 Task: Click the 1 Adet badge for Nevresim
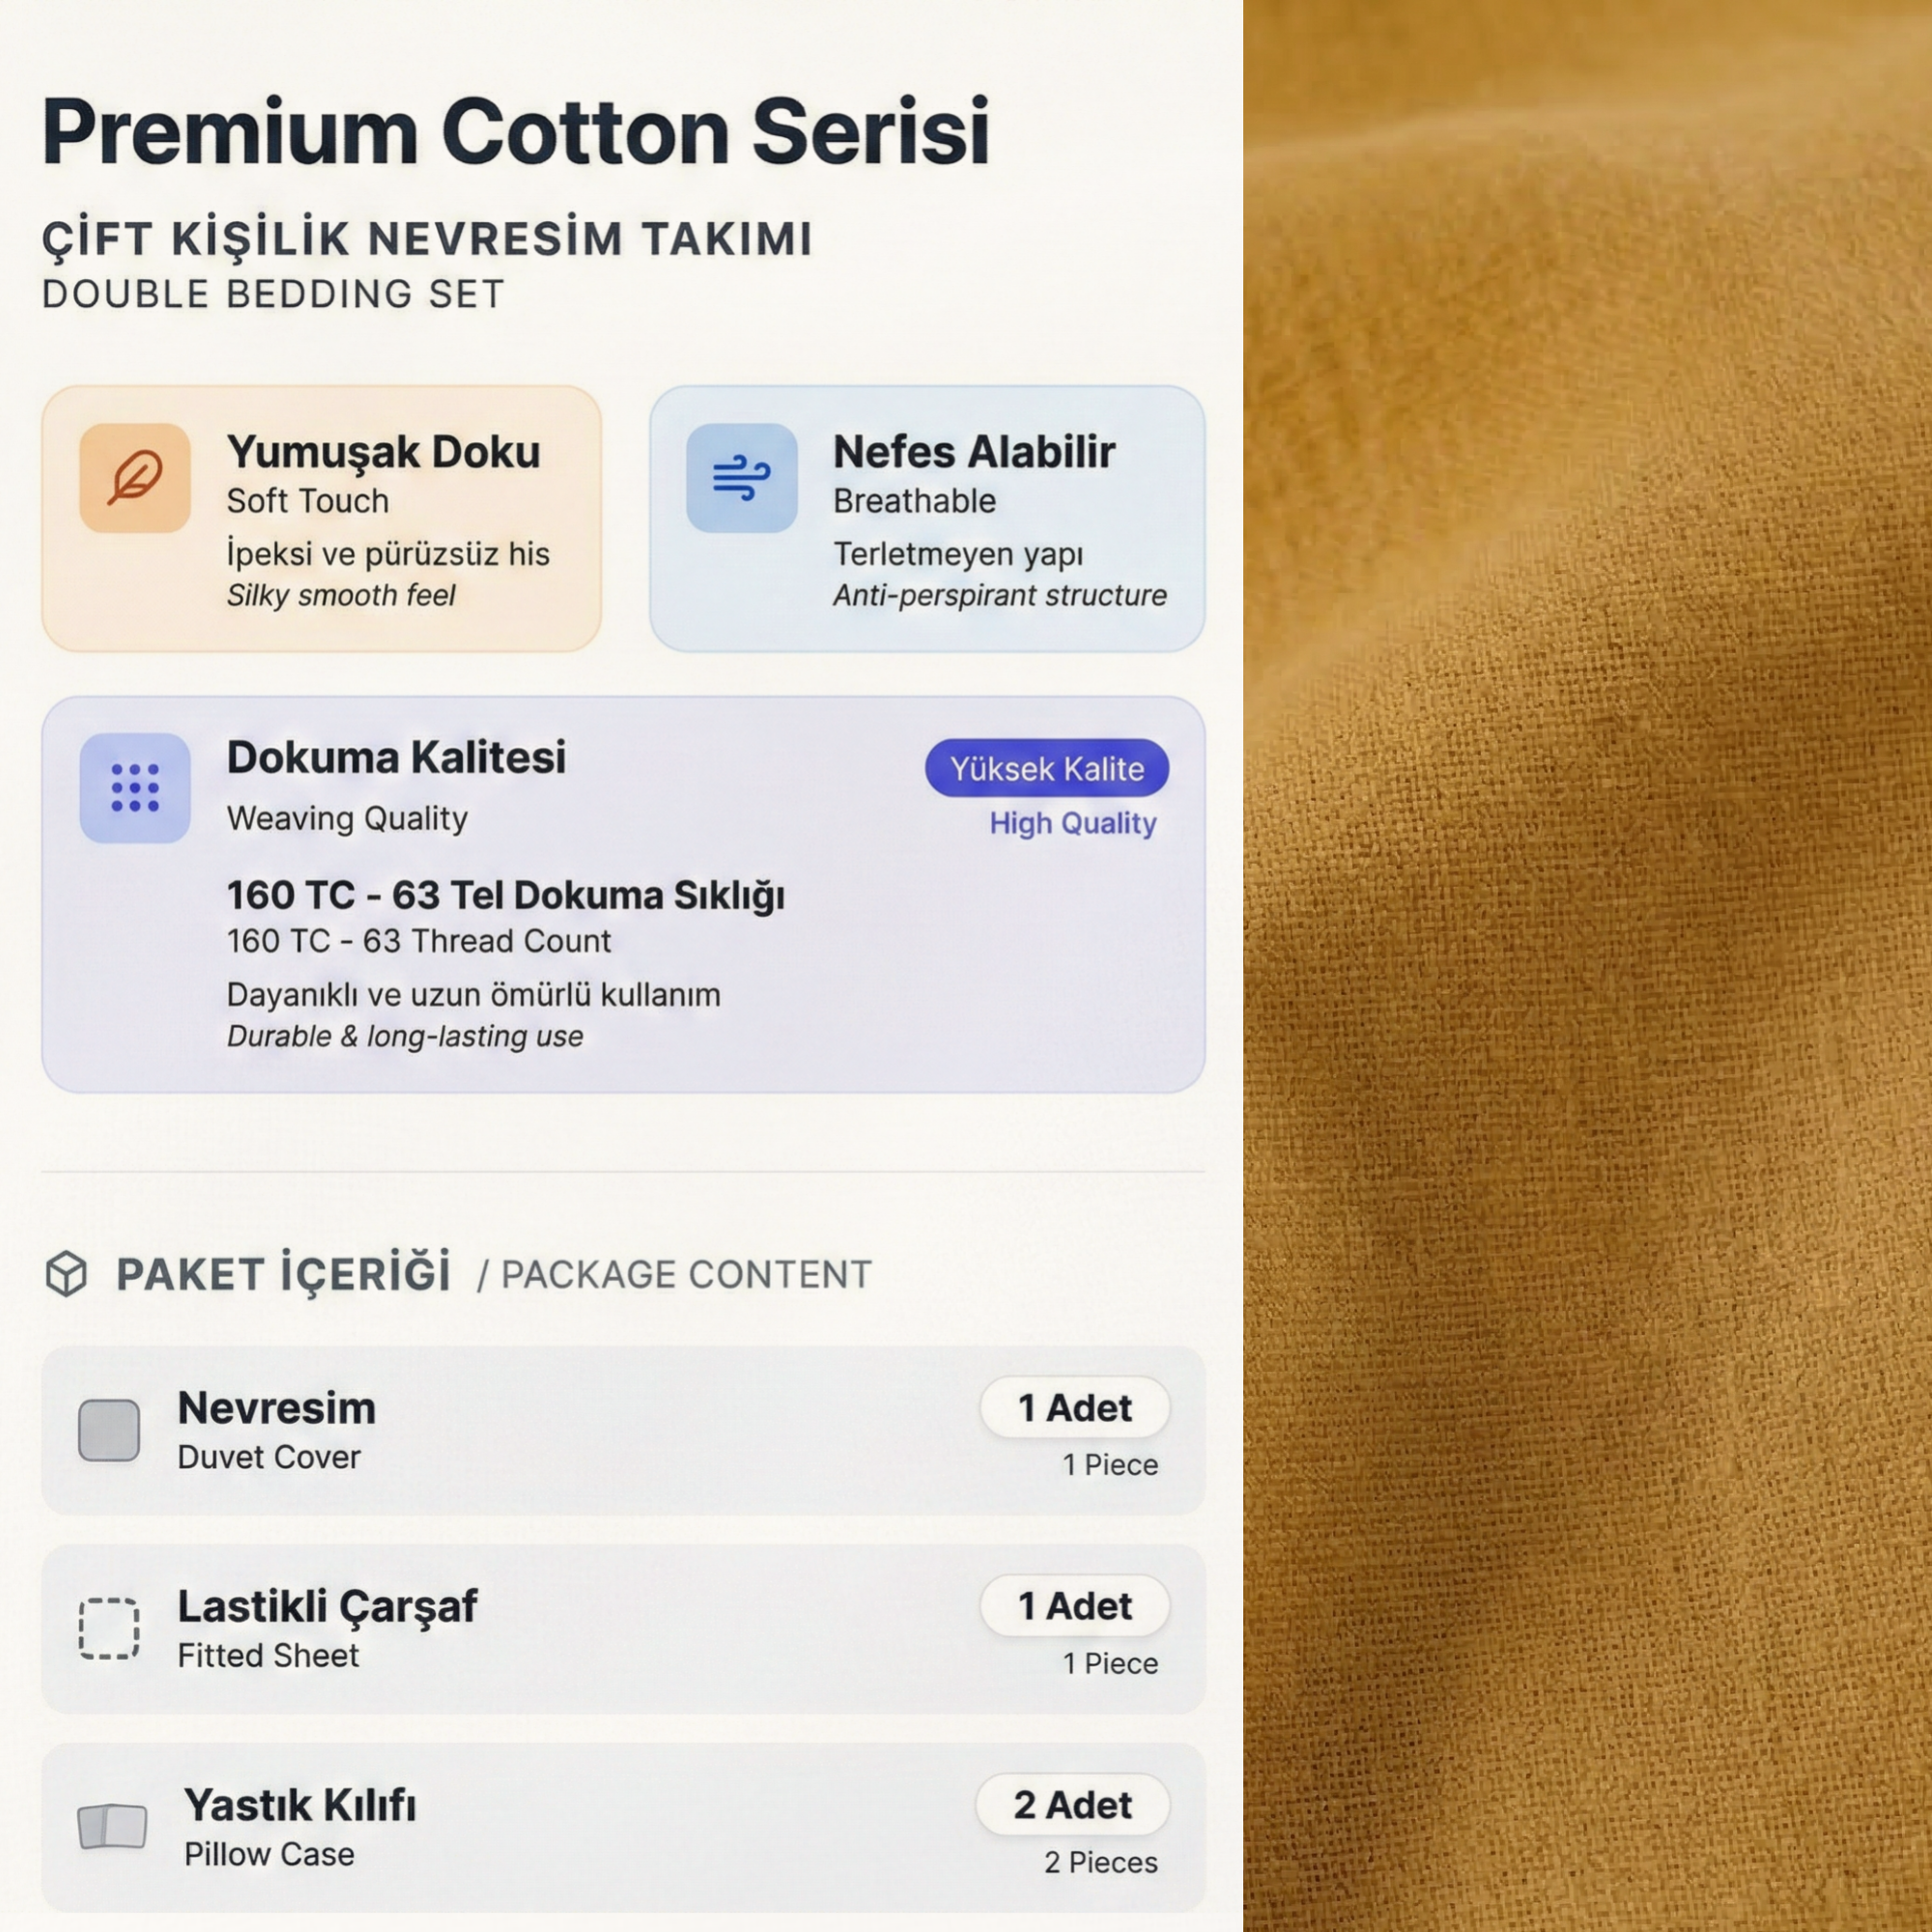click(x=1074, y=1408)
